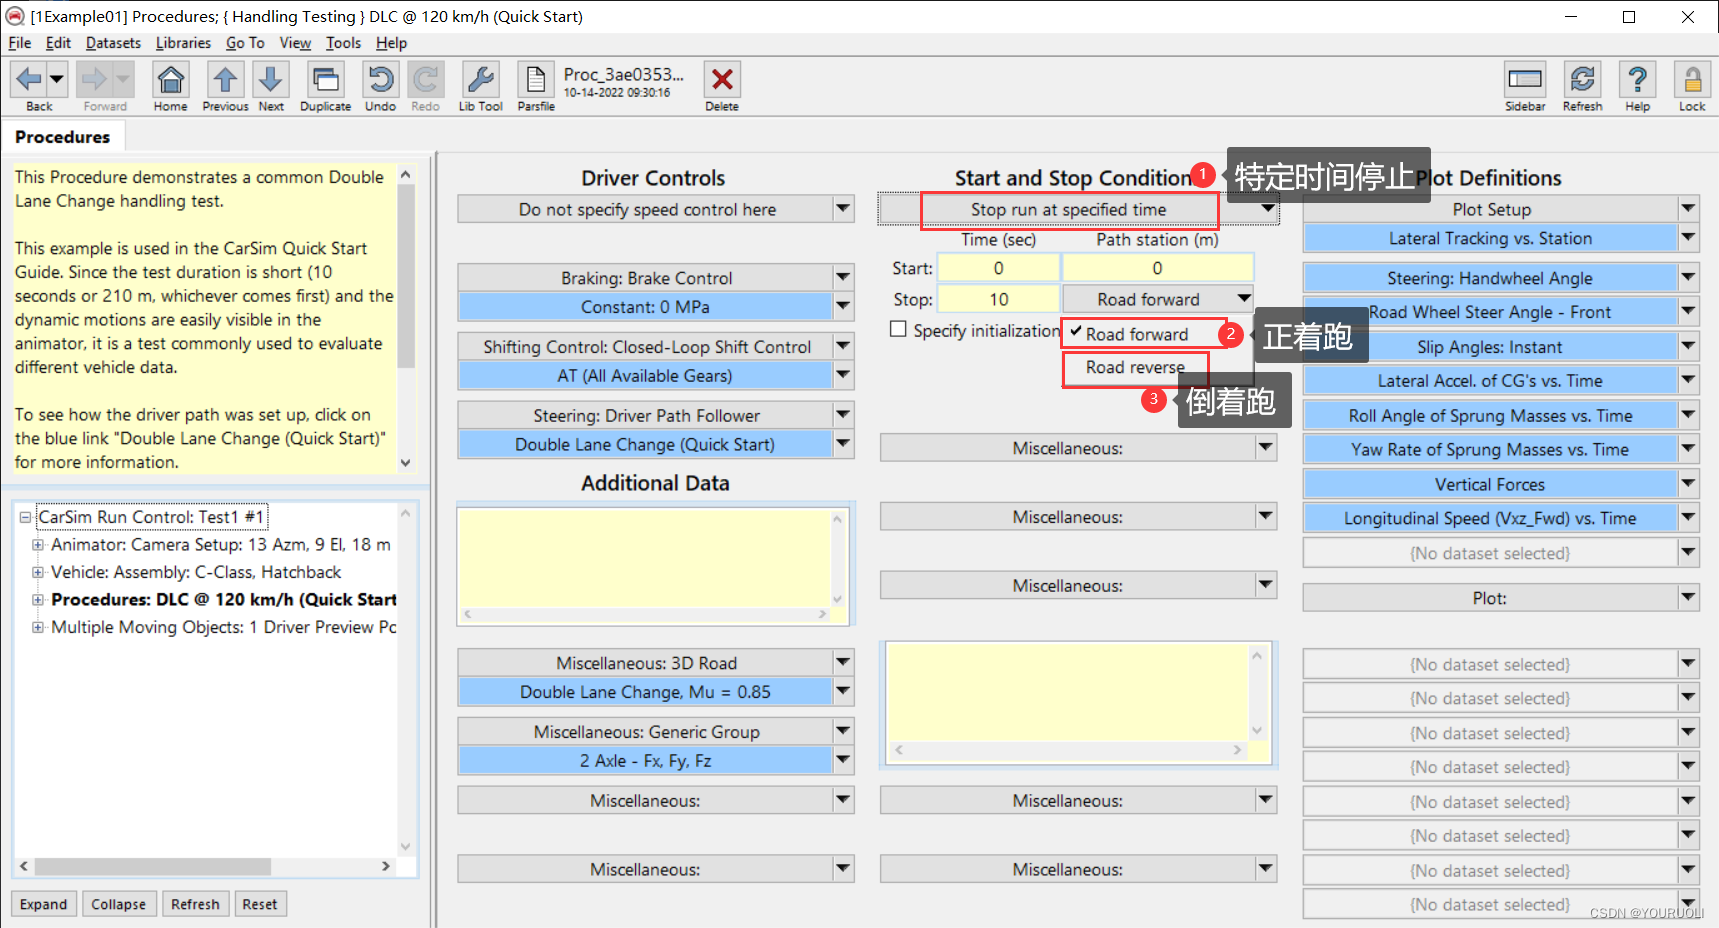The height and width of the screenshot is (928, 1719).
Task: Click the Reset button
Action: 260,904
